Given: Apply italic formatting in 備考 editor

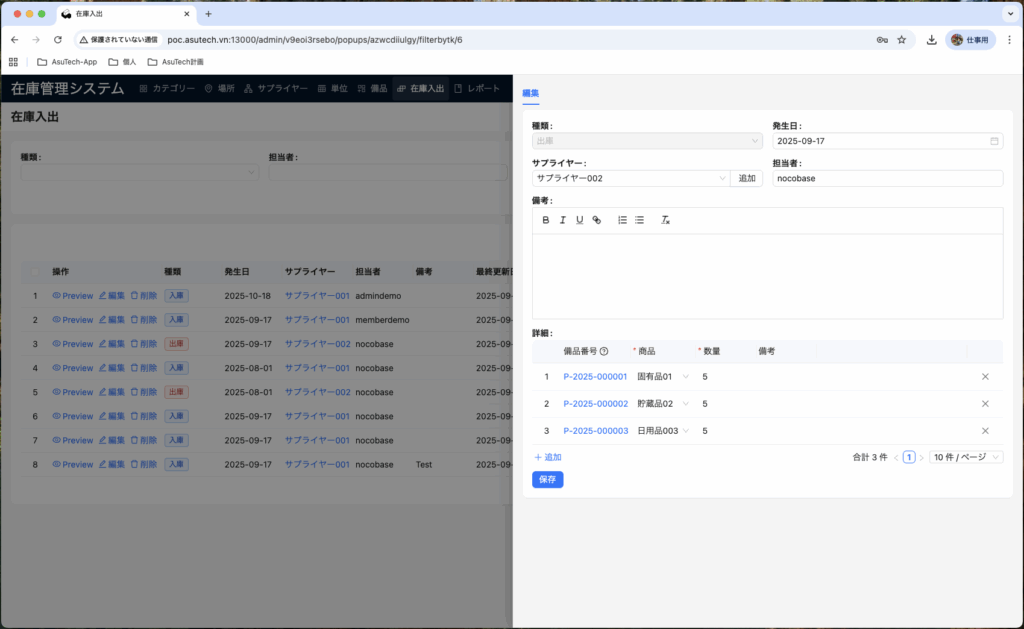Looking at the screenshot, I should click(x=563, y=220).
